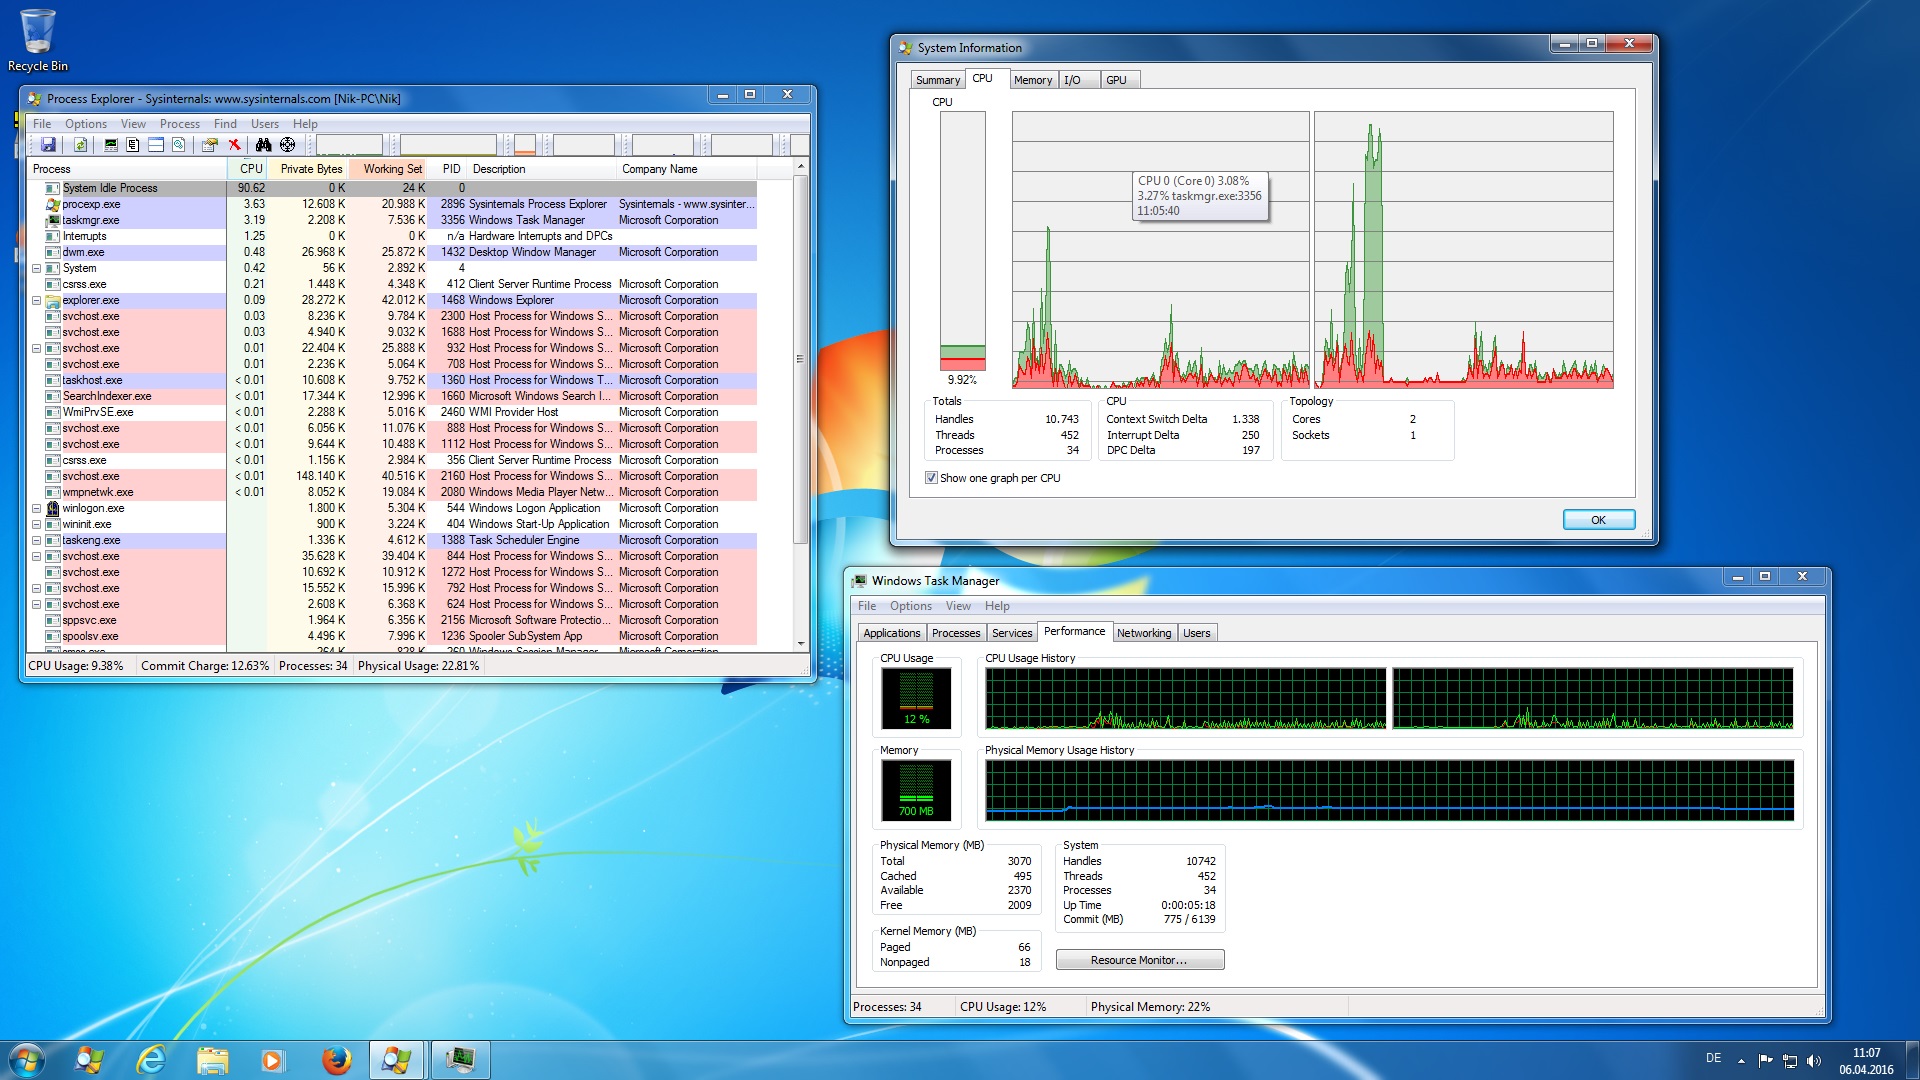Click the binoculars Find Handle icon

(263, 145)
